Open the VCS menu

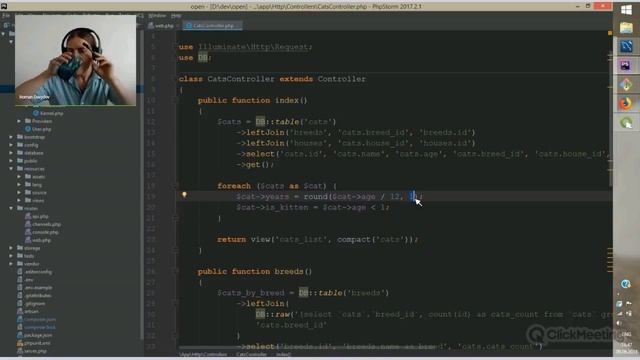[x=140, y=16]
